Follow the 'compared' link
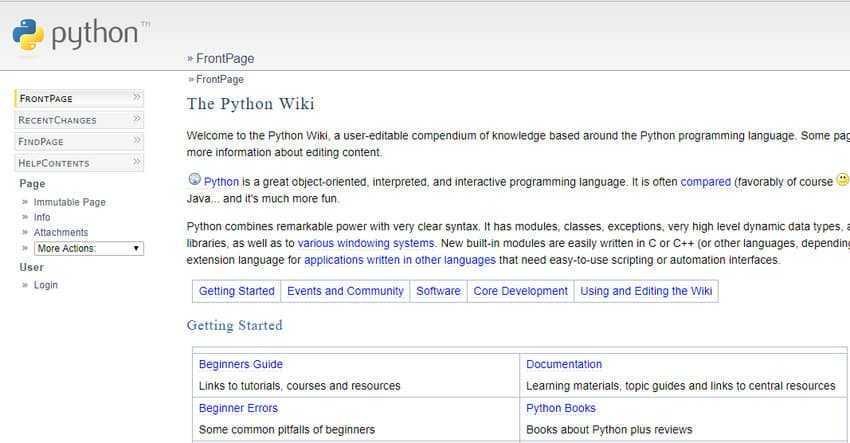This screenshot has width=850, height=443. click(706, 182)
